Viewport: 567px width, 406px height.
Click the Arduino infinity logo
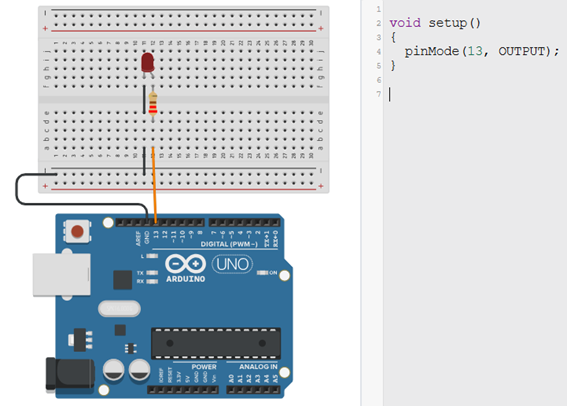coord(186,264)
